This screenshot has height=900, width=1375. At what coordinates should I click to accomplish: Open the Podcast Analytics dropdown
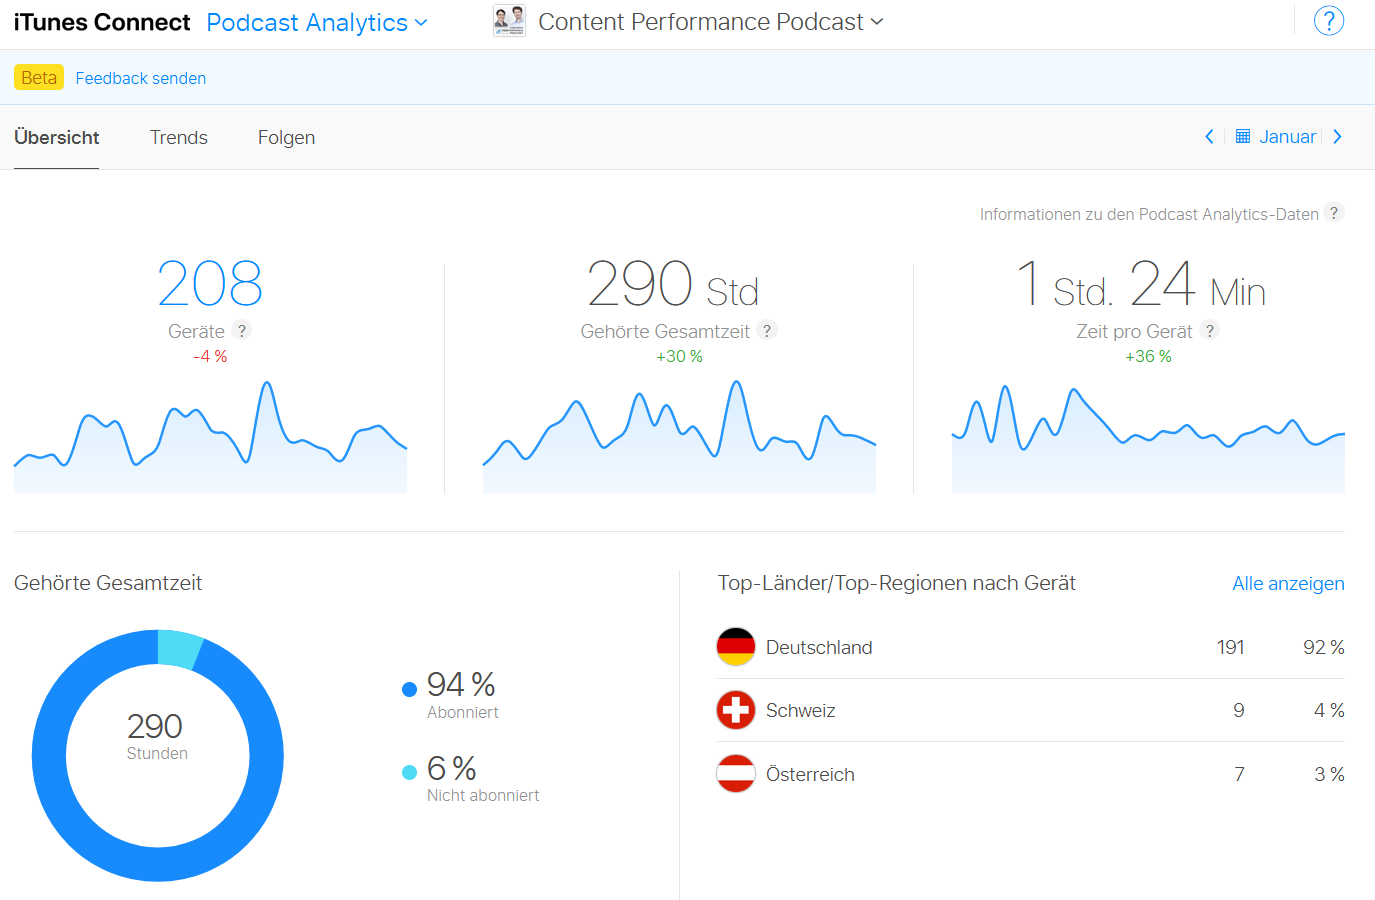[317, 22]
